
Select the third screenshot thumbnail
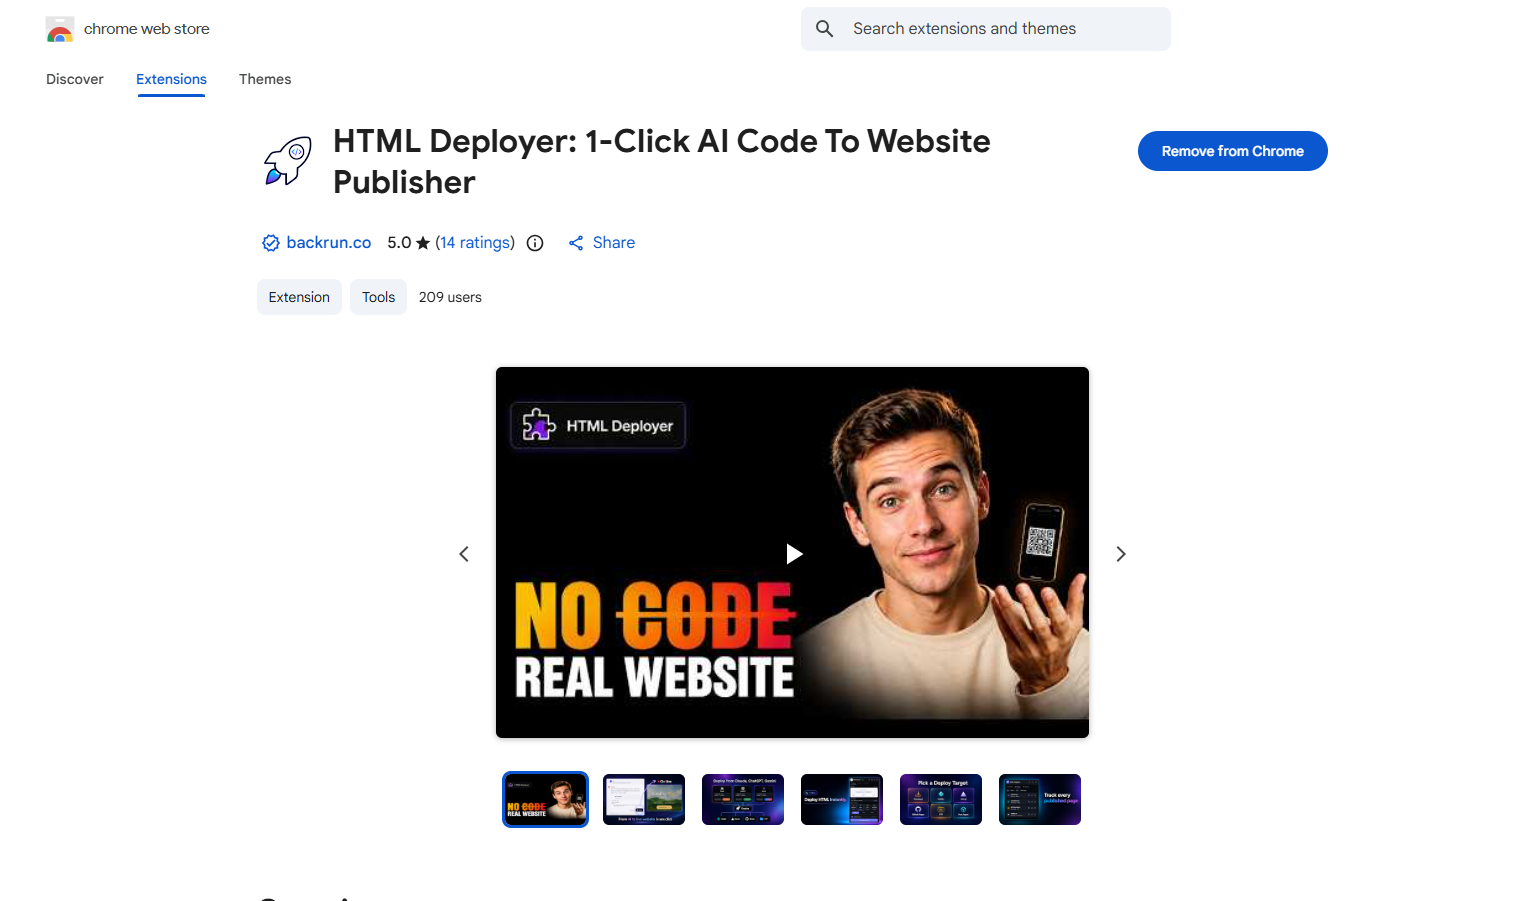pos(743,799)
